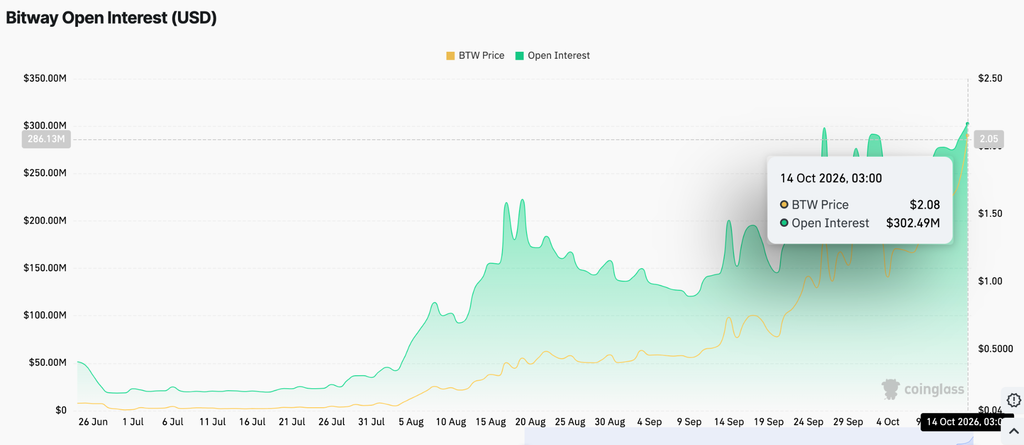Image resolution: width=1024 pixels, height=445 pixels.
Task: Click the '10 Aug' x-axis date label
Action: point(451,422)
